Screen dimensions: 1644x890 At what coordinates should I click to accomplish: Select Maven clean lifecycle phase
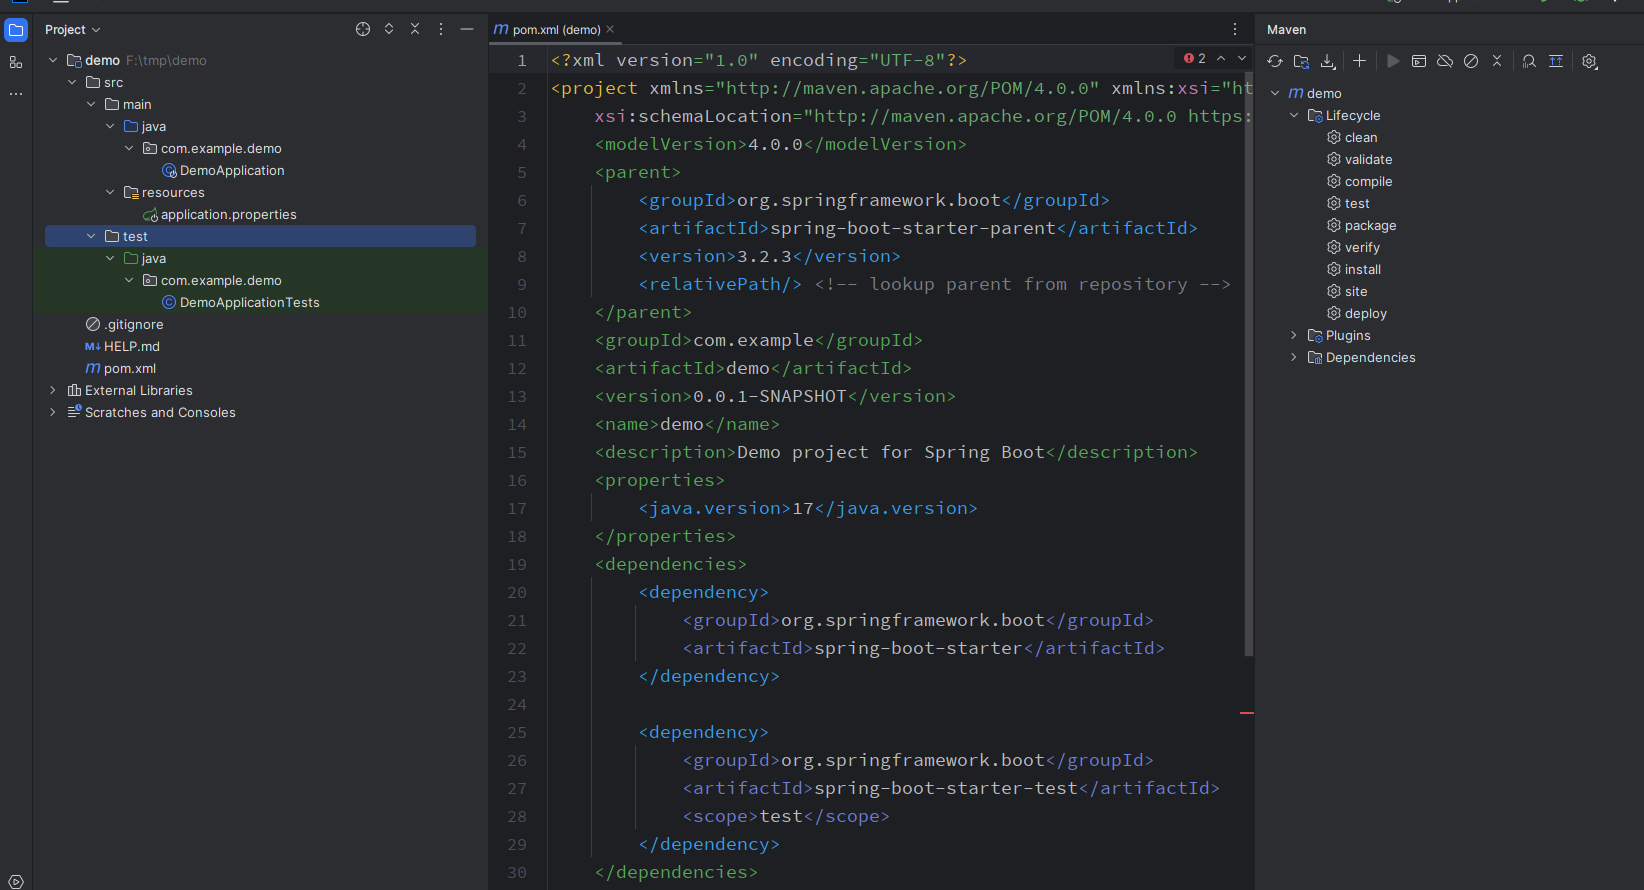pos(1361,137)
